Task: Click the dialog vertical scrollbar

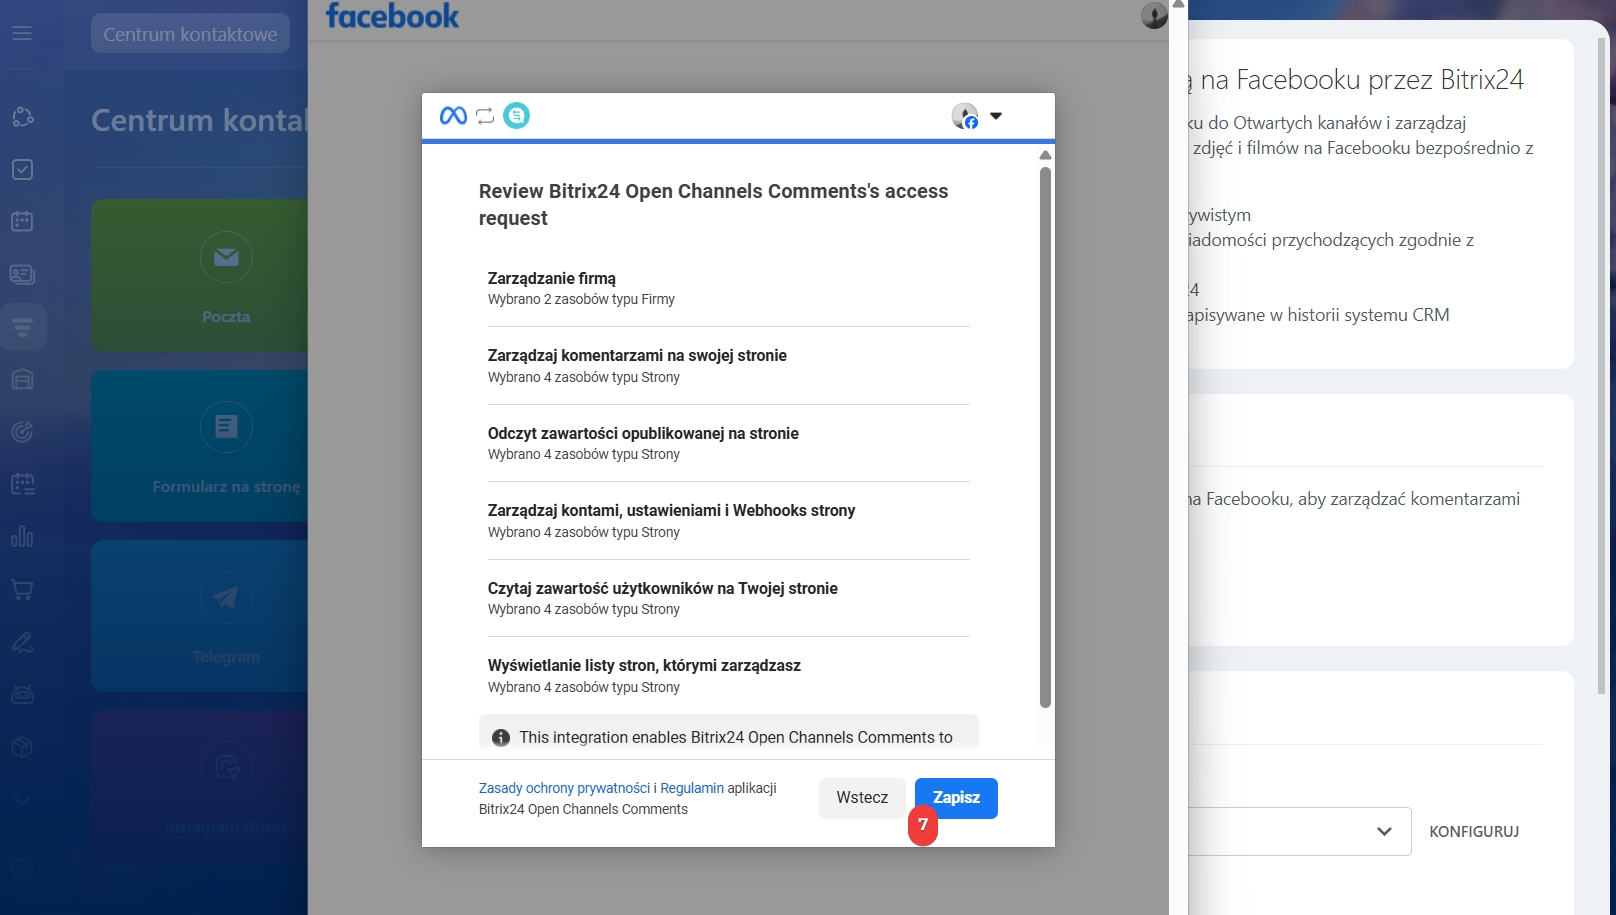Action: click(x=1045, y=436)
